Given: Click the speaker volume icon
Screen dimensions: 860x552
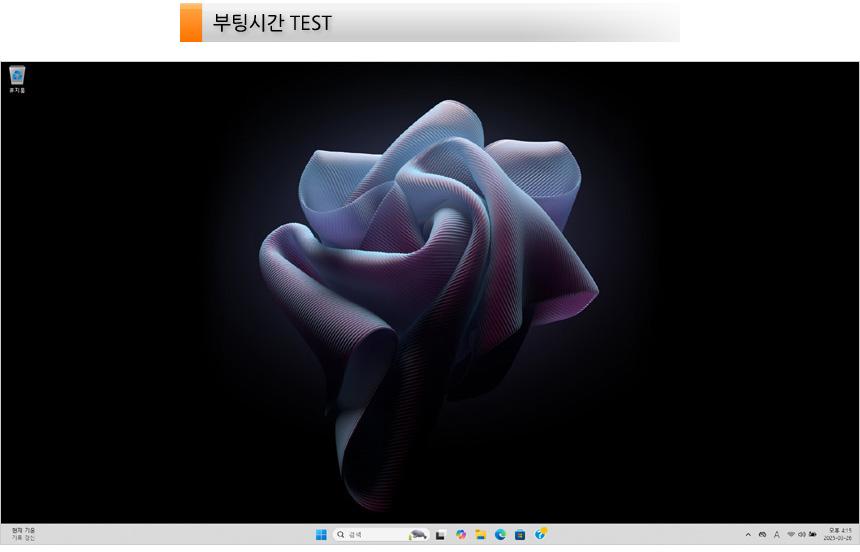Looking at the screenshot, I should [x=802, y=534].
